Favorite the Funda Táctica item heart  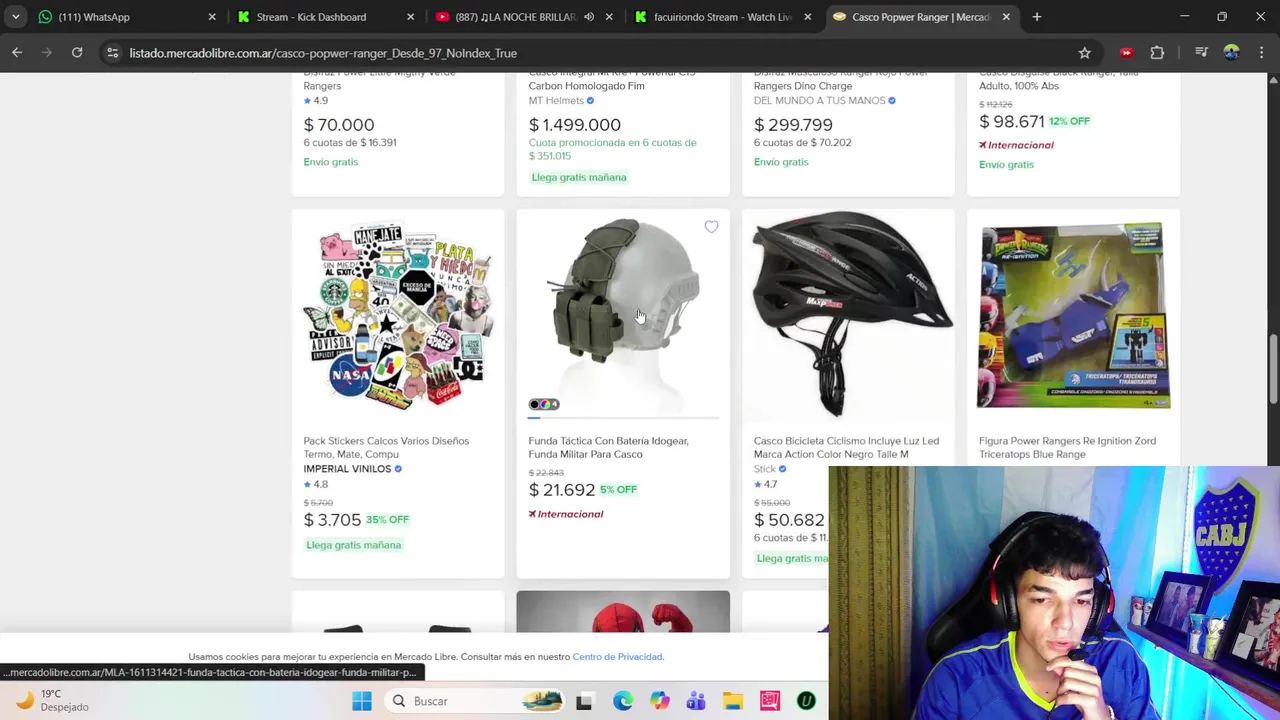tap(711, 227)
